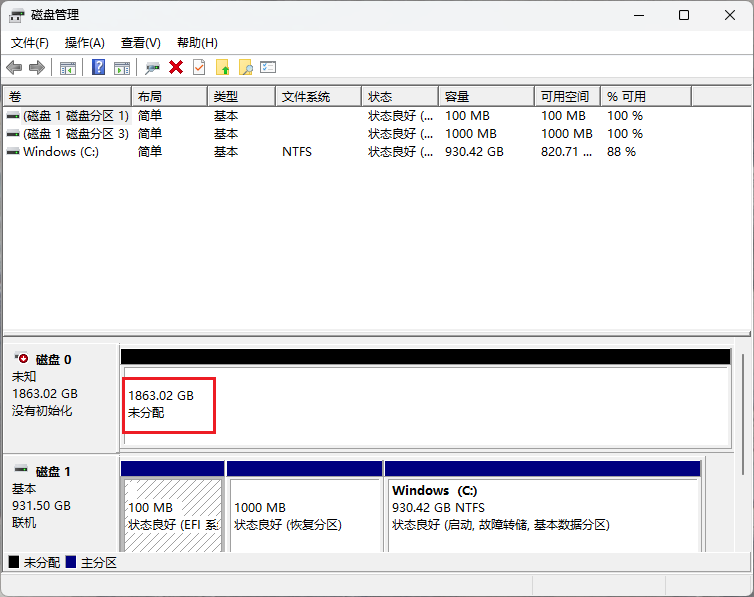The image size is (754, 597).
Task: Sort by the % 可用 column header
Action: click(x=646, y=97)
